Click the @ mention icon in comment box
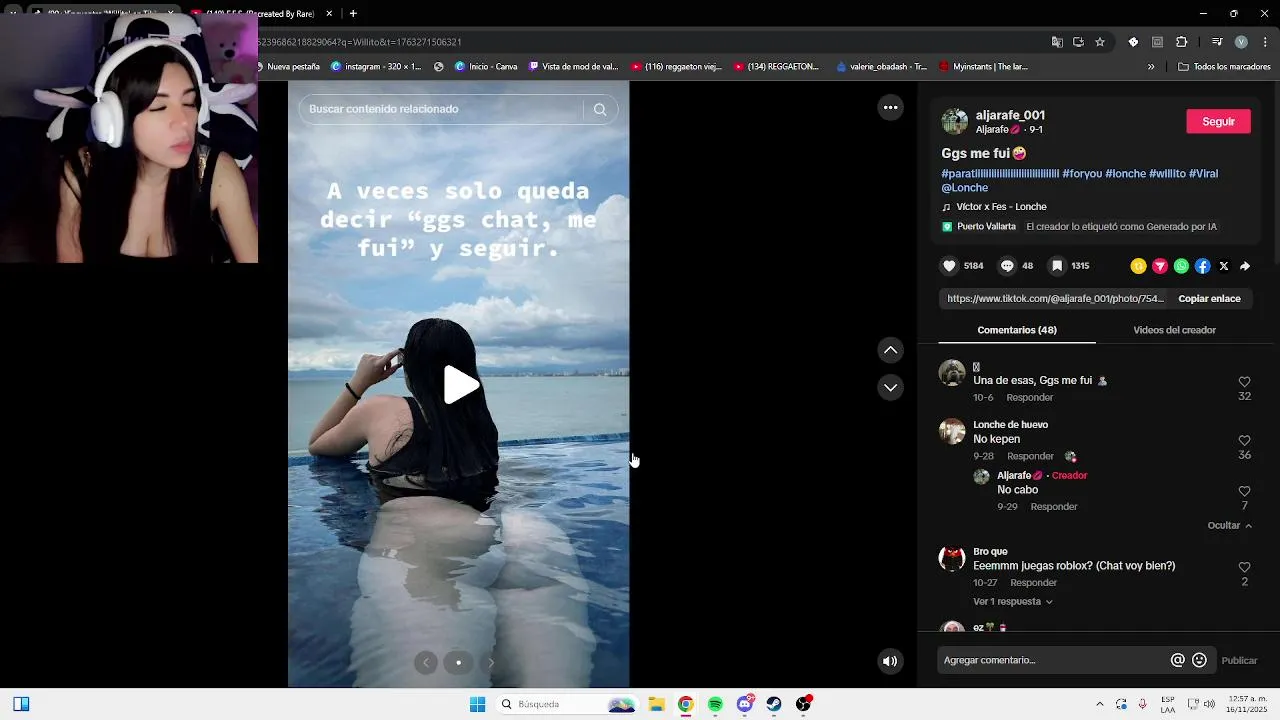Image resolution: width=1280 pixels, height=720 pixels. [x=1178, y=661]
